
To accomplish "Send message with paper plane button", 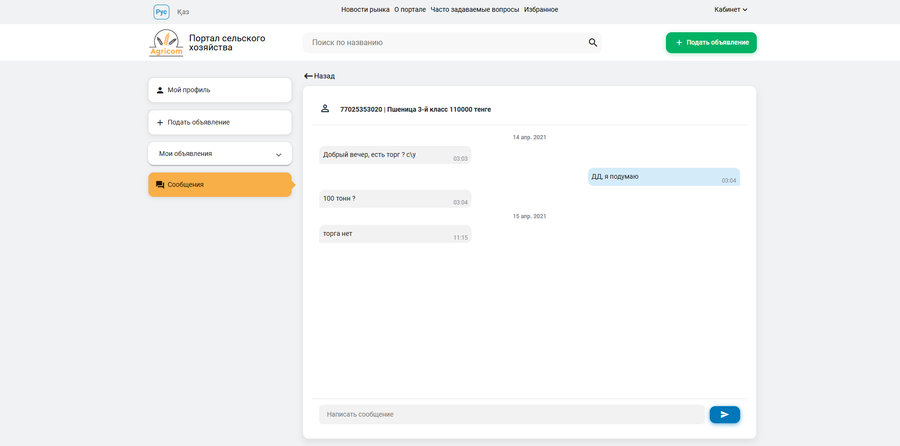I will pos(724,414).
